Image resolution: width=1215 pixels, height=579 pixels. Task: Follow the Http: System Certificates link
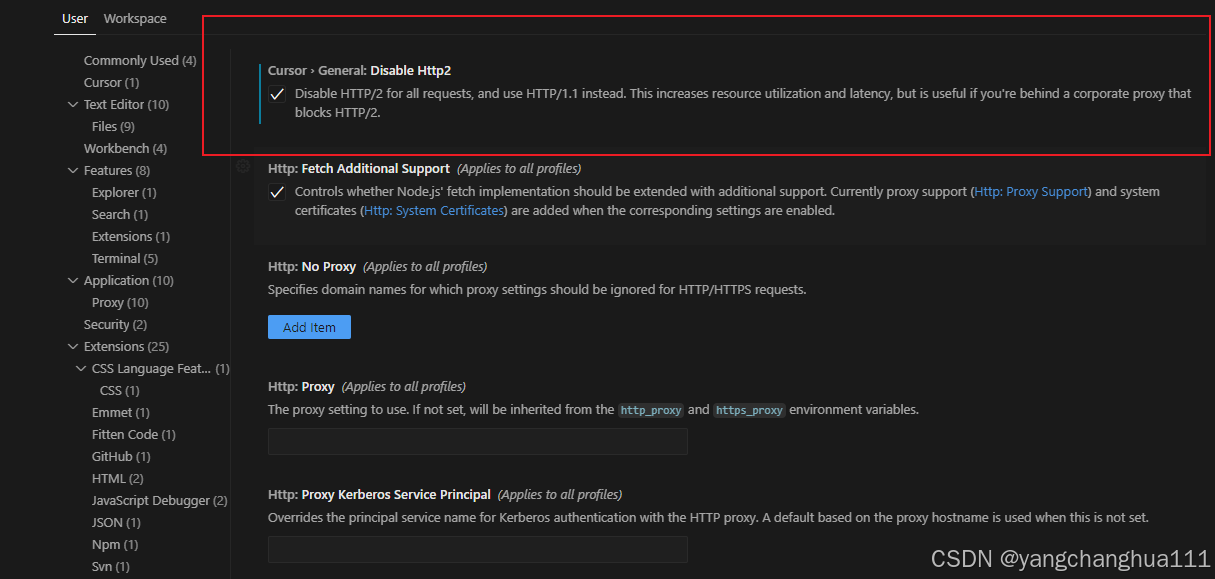[x=434, y=210]
